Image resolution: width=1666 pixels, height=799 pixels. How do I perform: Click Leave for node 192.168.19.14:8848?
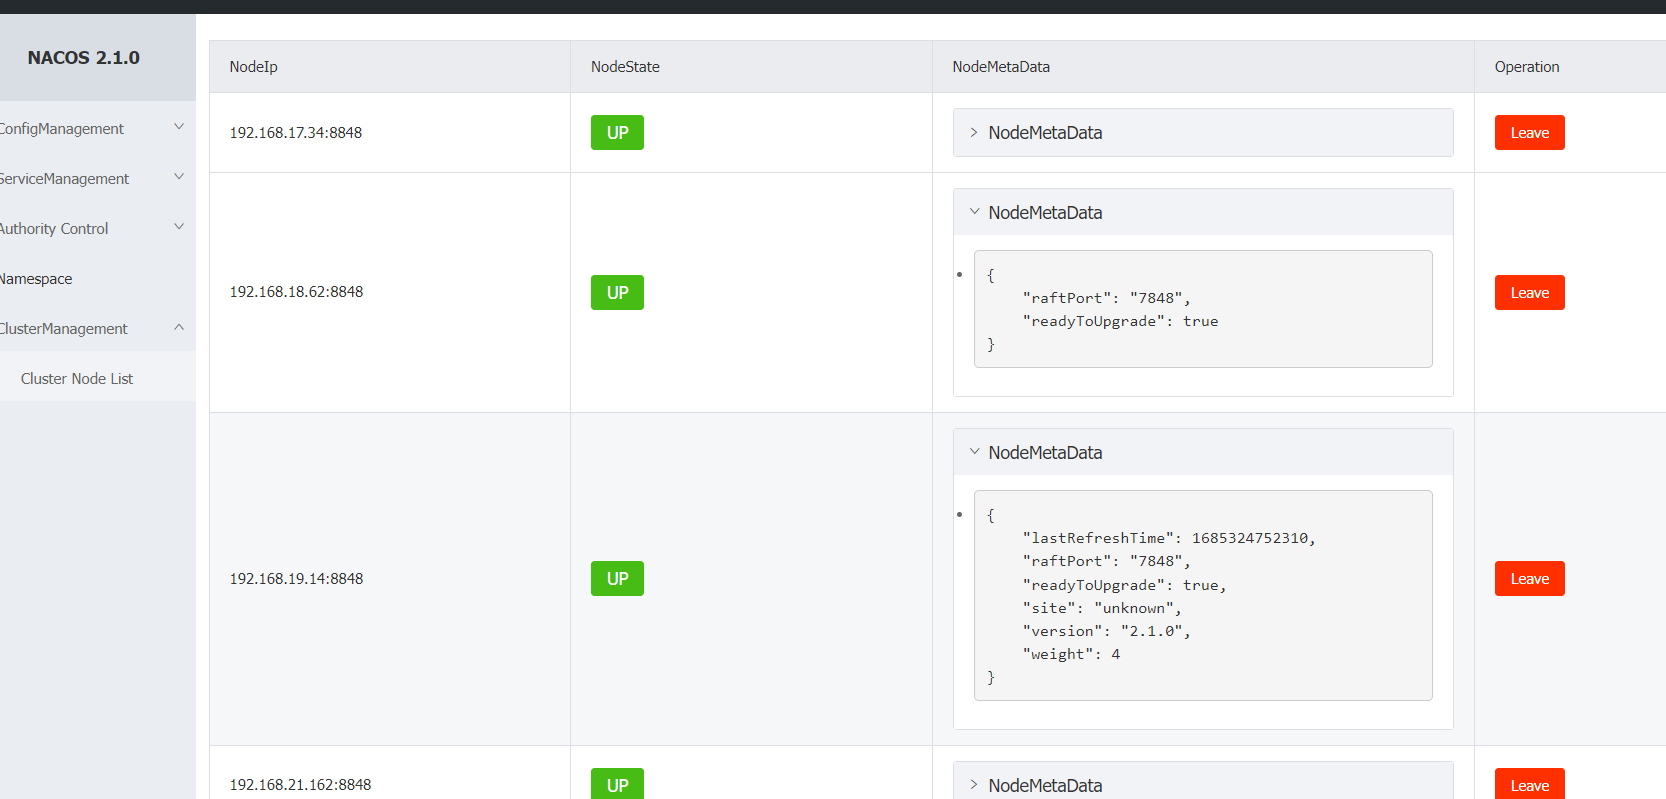click(1529, 578)
